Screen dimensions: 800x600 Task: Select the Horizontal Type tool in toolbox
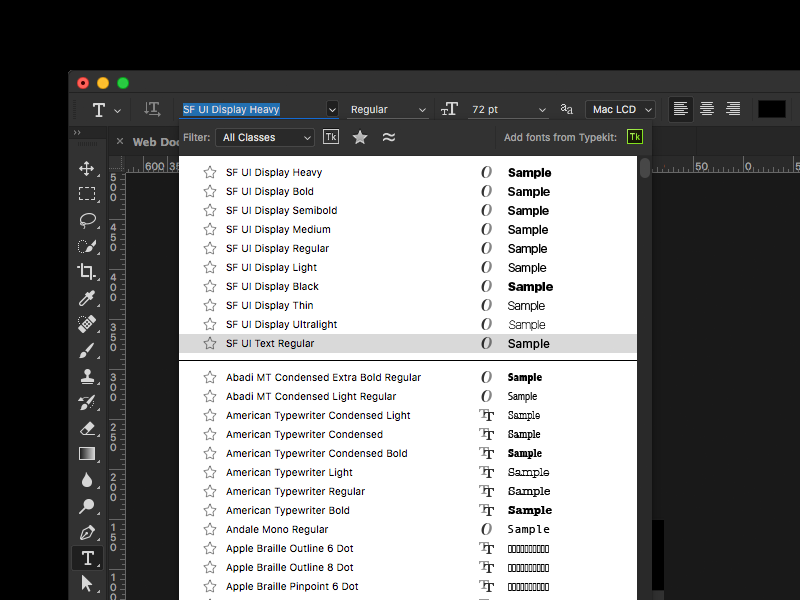click(87, 558)
